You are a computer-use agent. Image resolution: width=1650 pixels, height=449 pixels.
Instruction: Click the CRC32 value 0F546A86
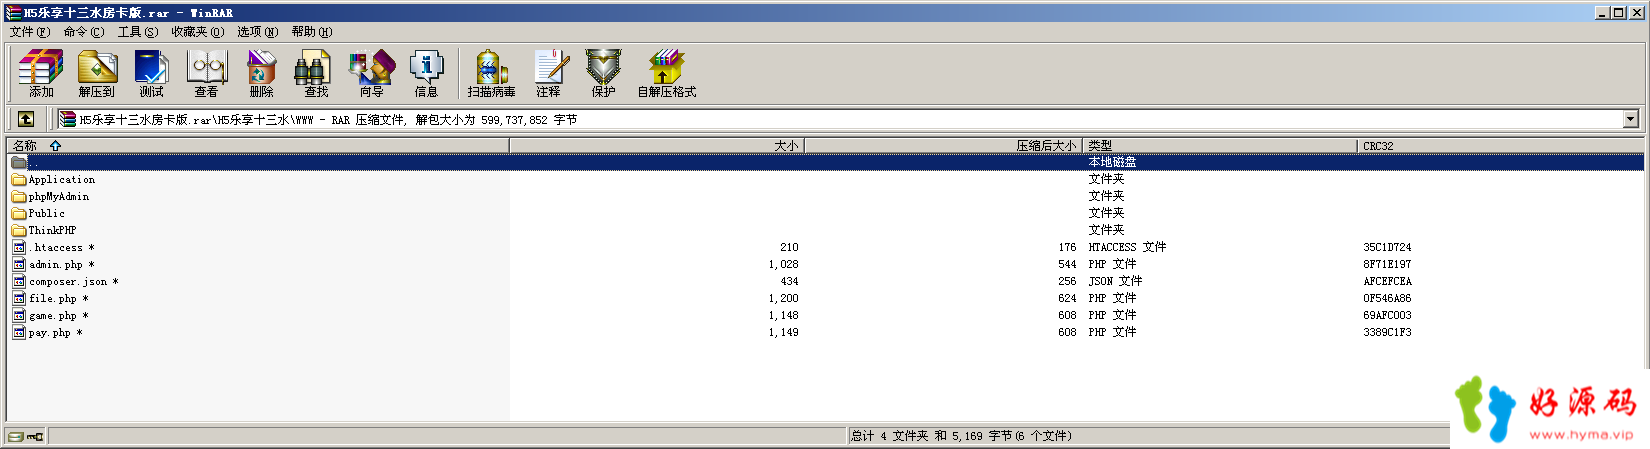coord(1387,299)
